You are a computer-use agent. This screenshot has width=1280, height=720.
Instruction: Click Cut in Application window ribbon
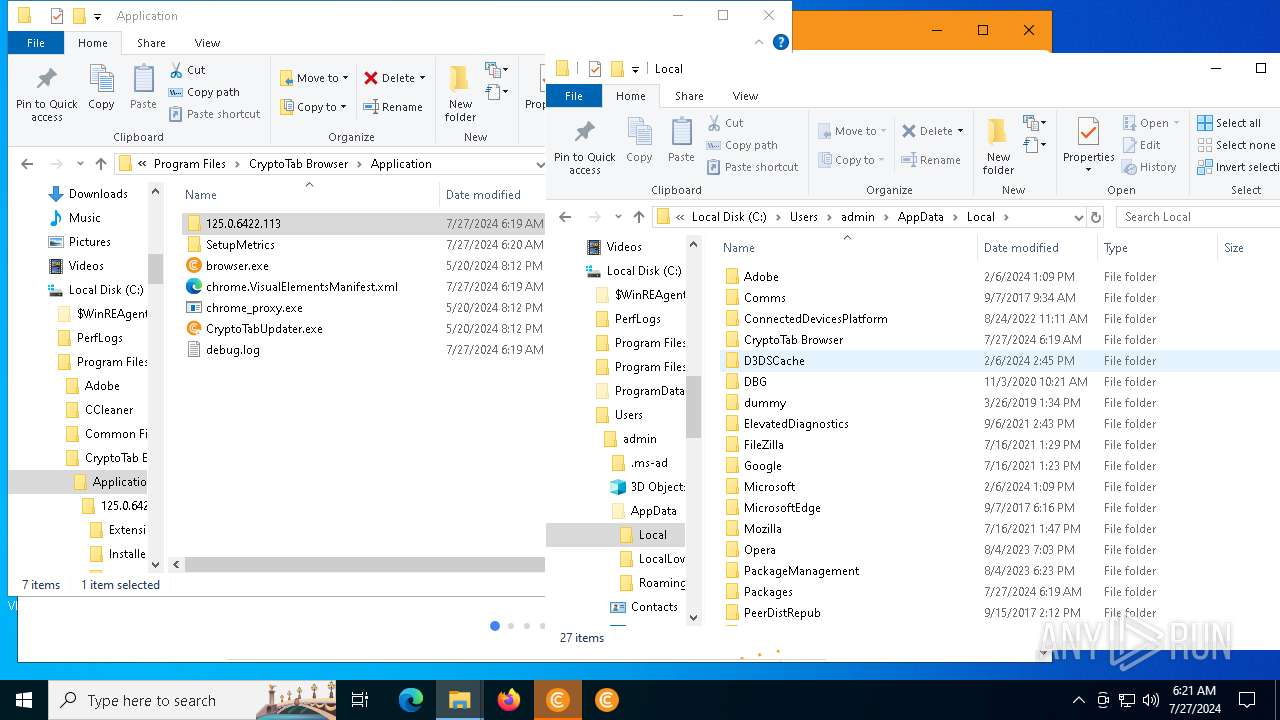pos(186,70)
